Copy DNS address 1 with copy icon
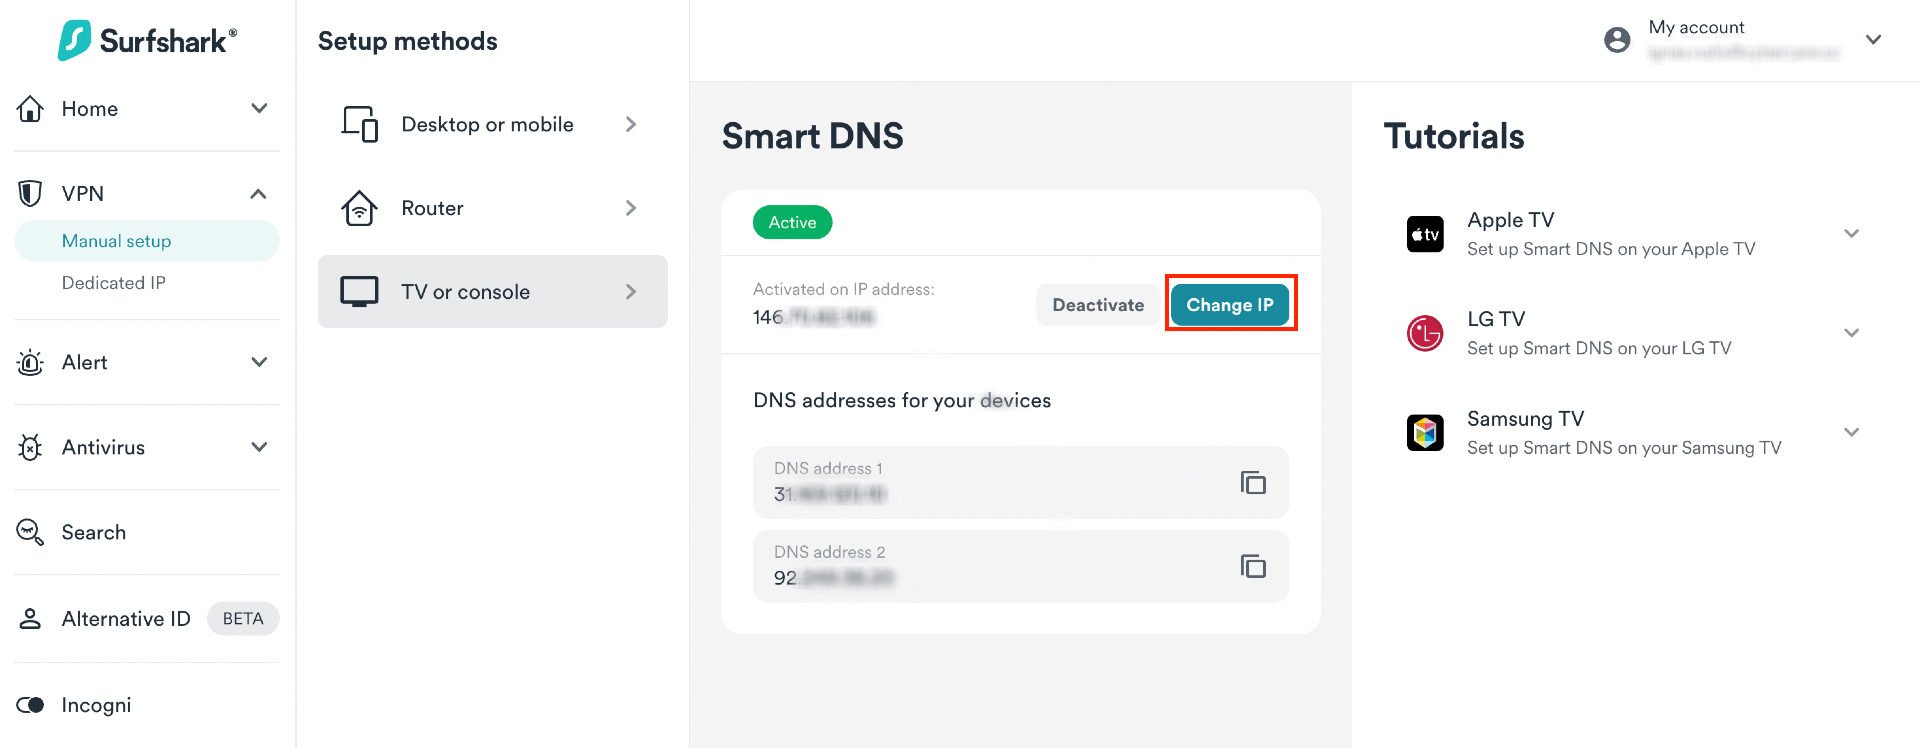1920x748 pixels. pyautogui.click(x=1253, y=483)
